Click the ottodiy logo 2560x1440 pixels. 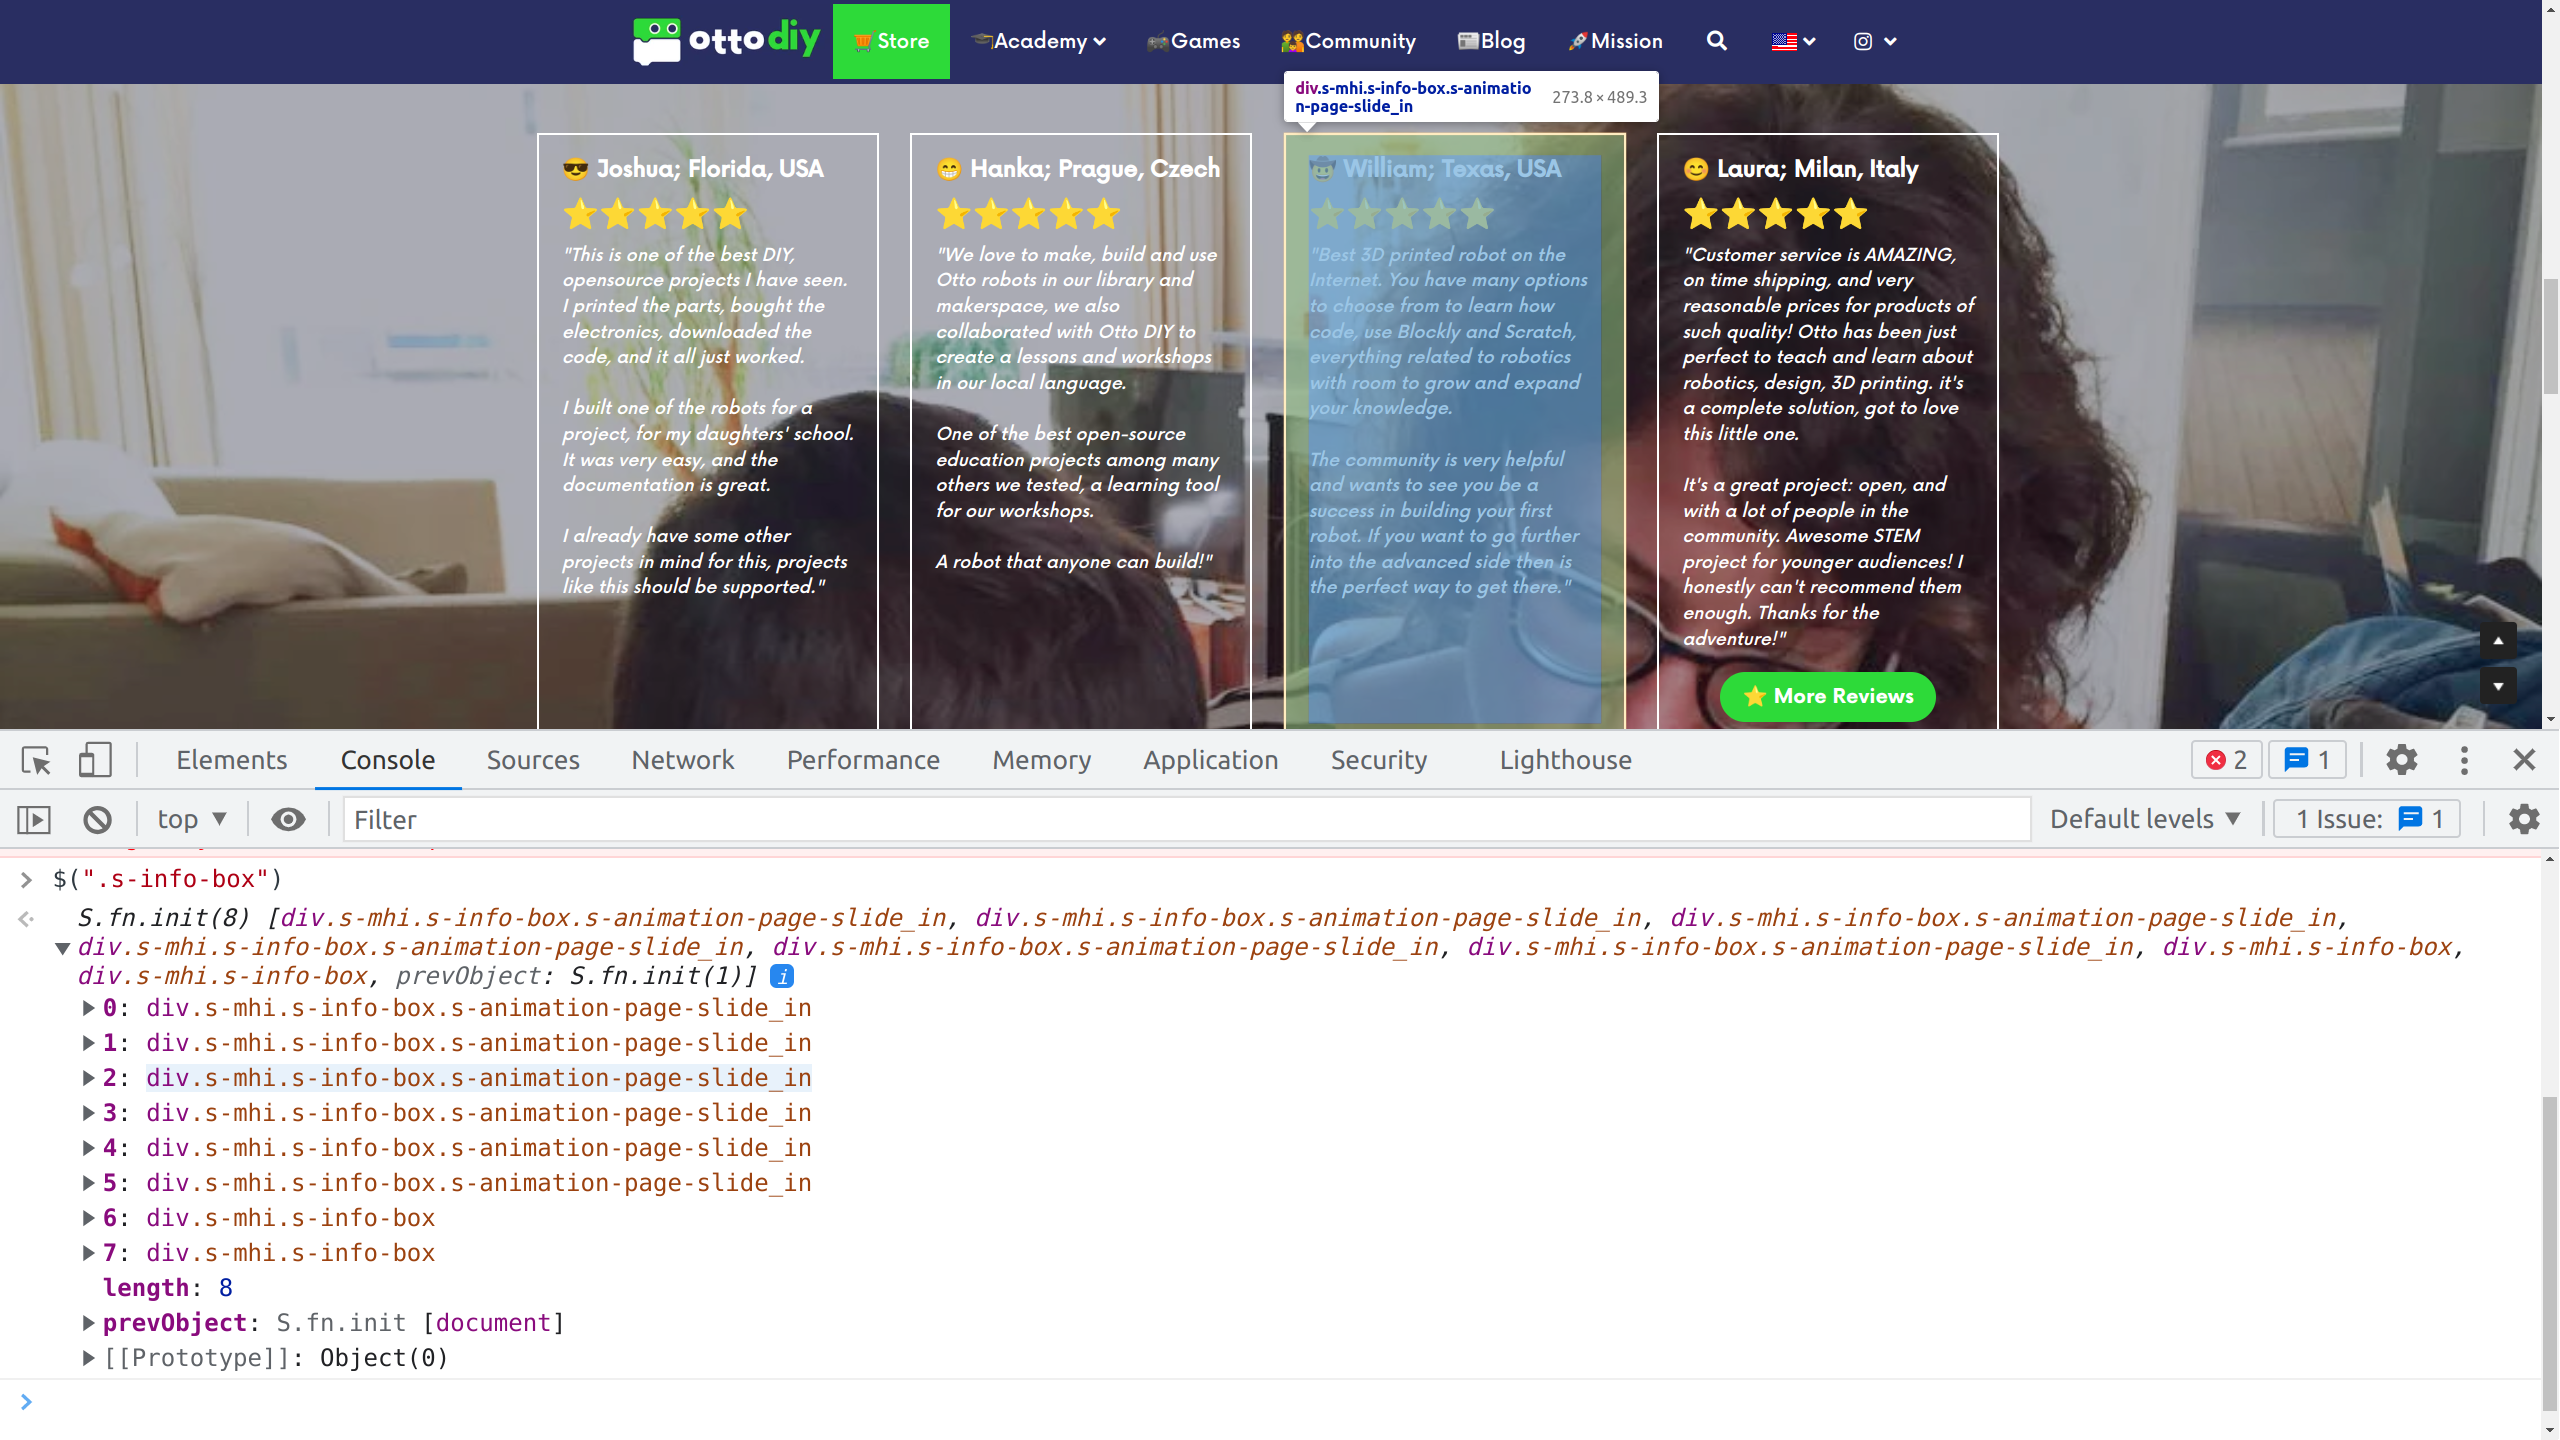727,41
